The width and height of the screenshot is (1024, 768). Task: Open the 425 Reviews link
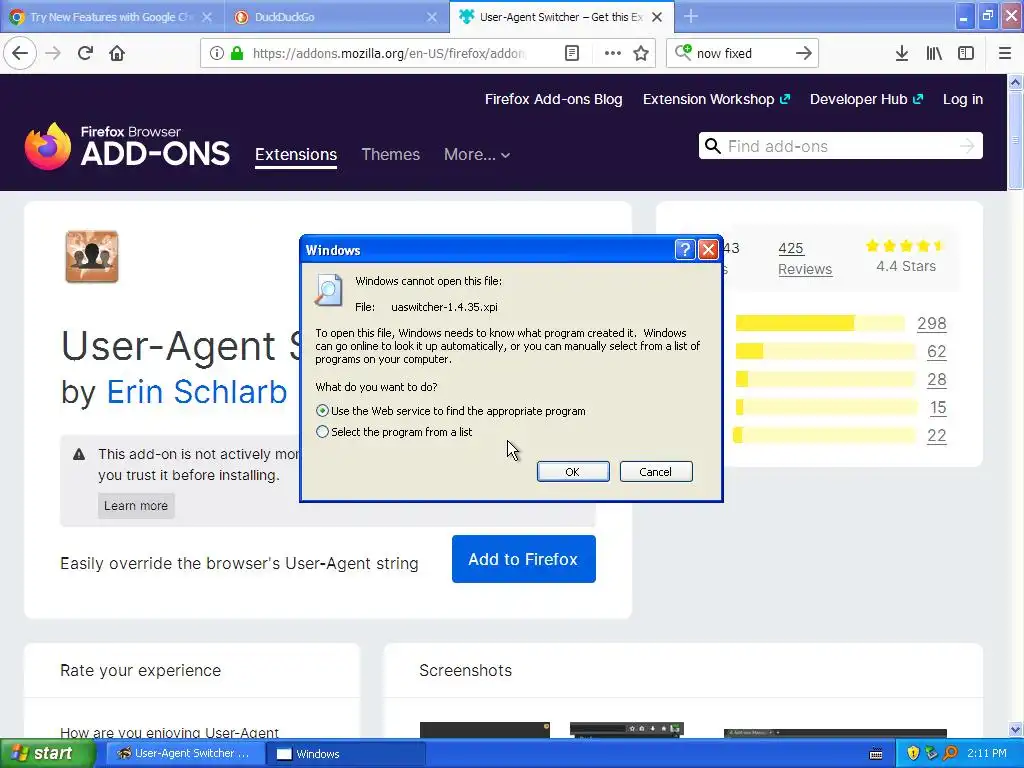(x=805, y=259)
